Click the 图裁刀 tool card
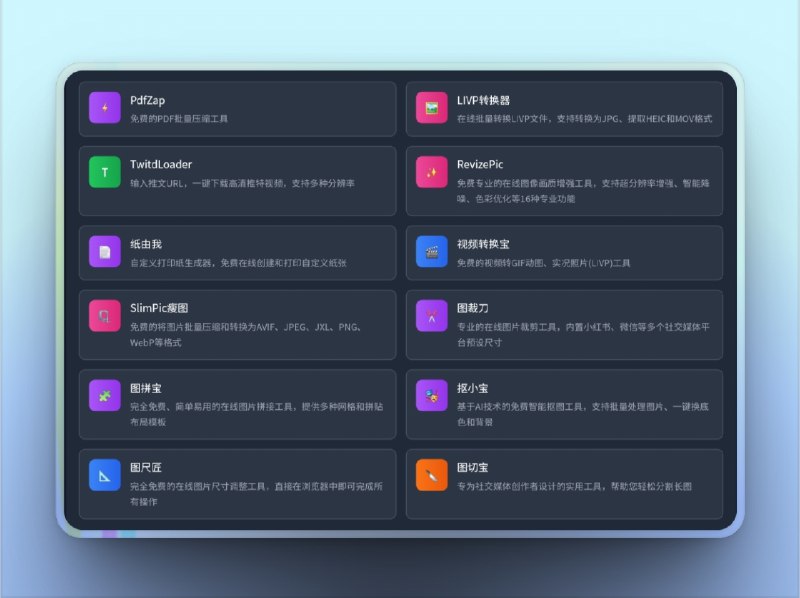This screenshot has width=800, height=598. click(562, 324)
